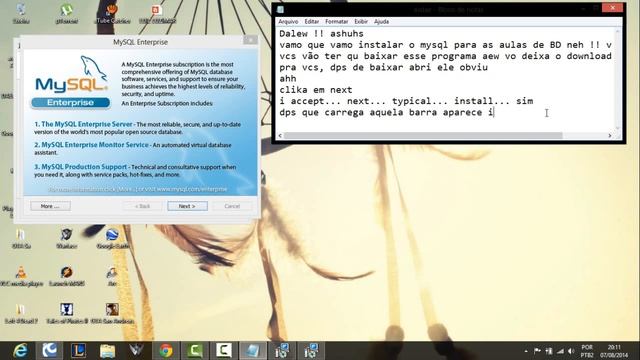Click the Notepad icon in title bar
640x360 pixels.
point(280,9)
